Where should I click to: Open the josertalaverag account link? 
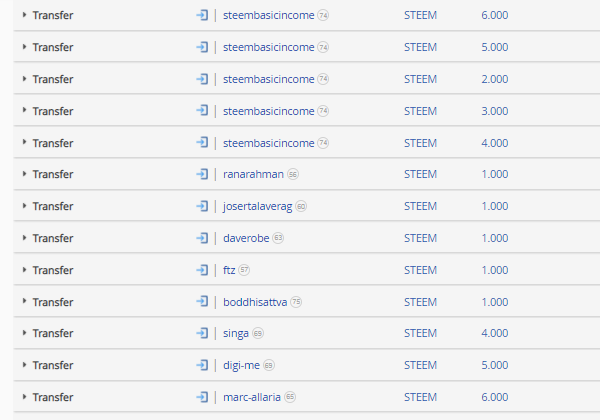point(258,207)
